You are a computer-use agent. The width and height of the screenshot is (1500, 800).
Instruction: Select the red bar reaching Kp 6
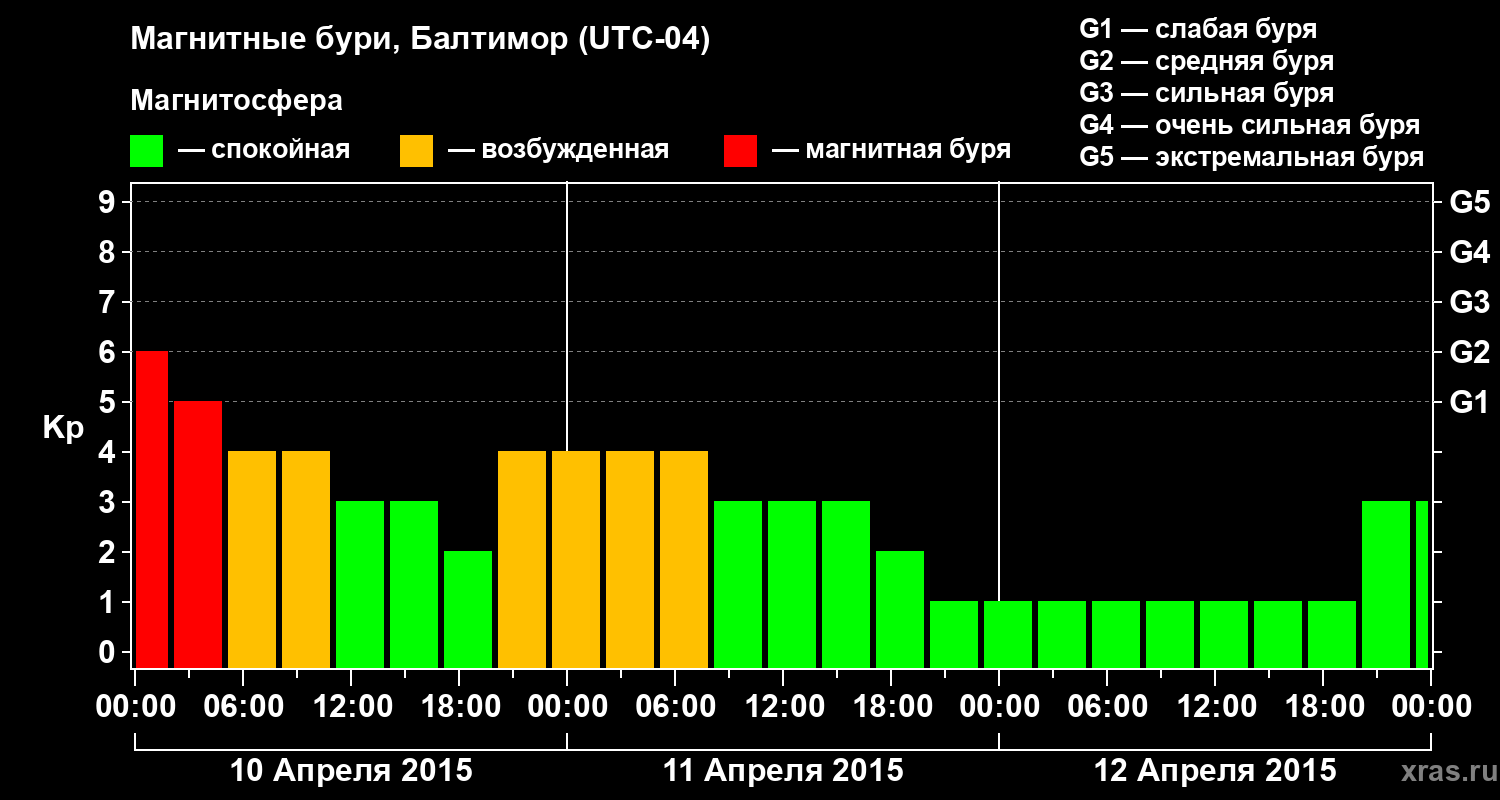pyautogui.click(x=152, y=509)
